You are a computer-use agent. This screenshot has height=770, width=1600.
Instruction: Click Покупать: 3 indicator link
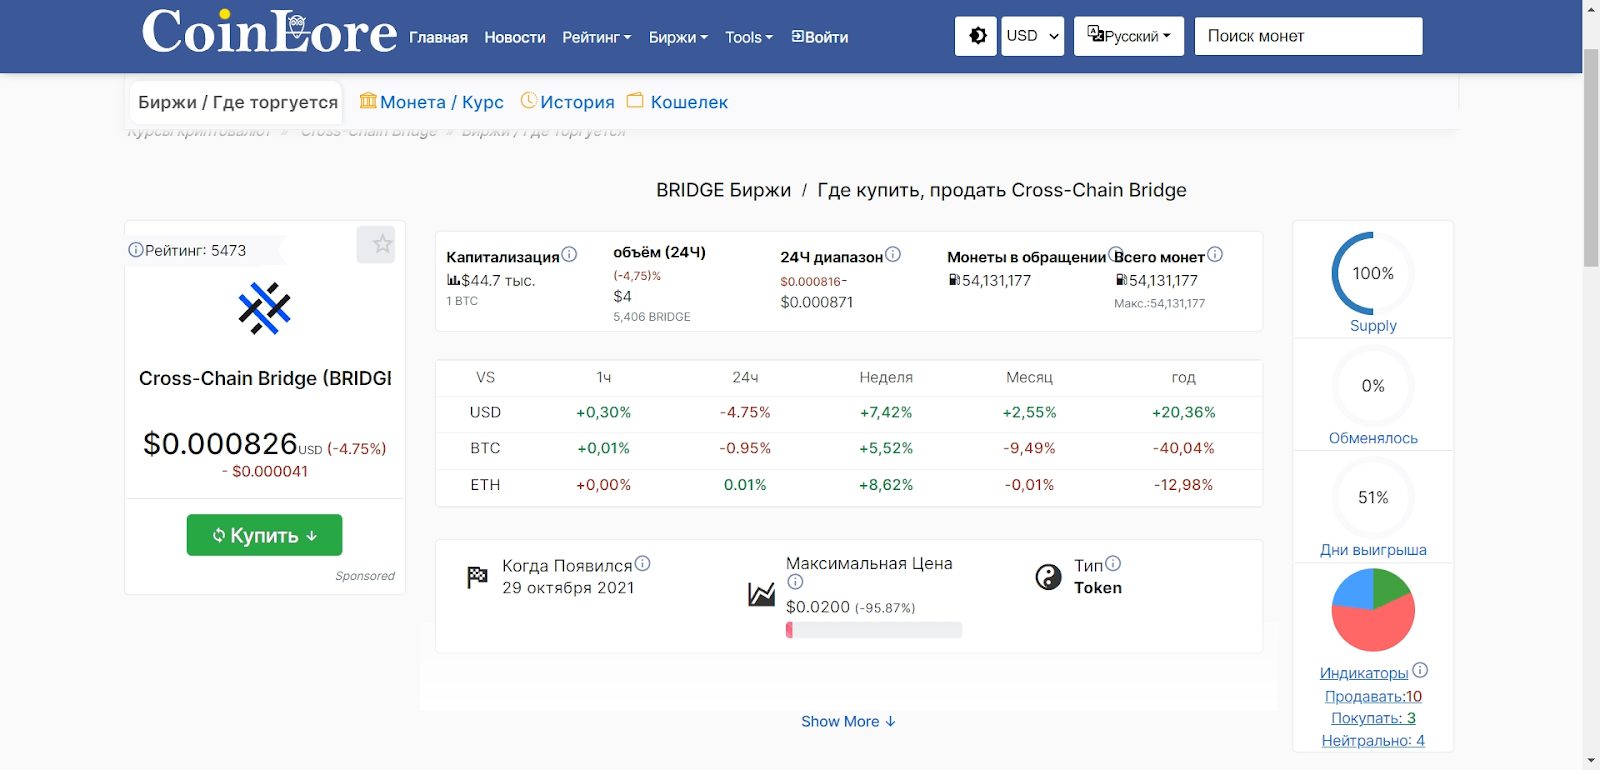pos(1373,718)
